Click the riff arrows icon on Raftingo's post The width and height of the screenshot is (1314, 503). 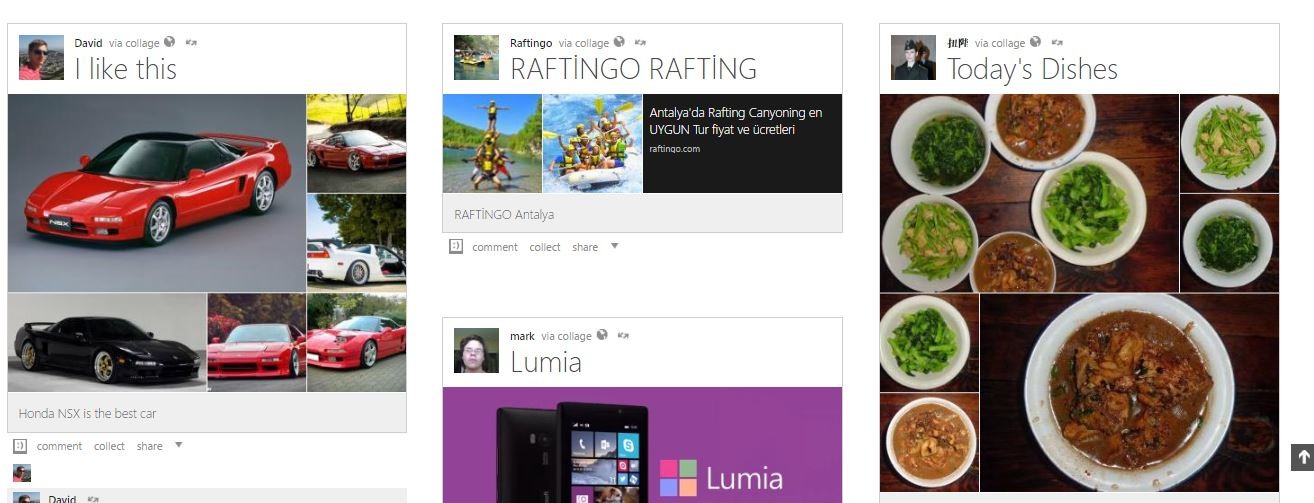click(641, 43)
